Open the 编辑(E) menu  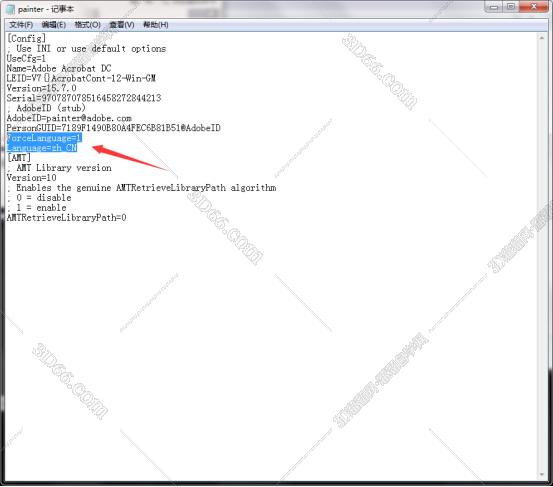click(54, 25)
